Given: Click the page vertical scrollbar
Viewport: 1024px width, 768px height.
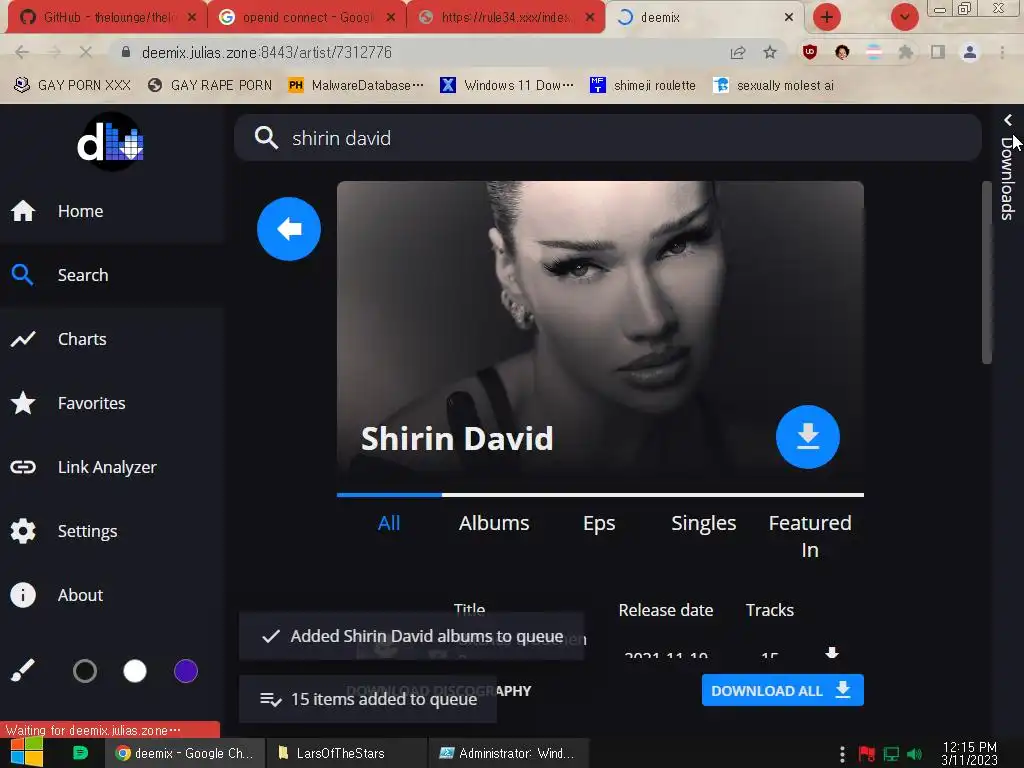Looking at the screenshot, I should 987,272.
